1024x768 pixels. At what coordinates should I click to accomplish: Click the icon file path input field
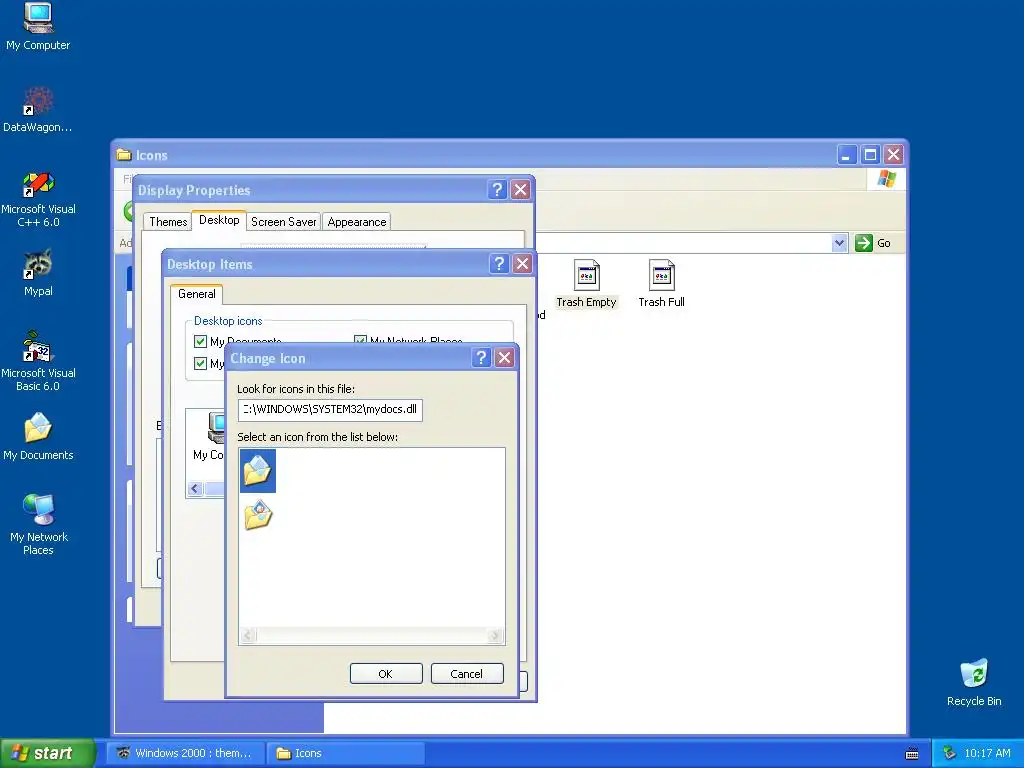(330, 409)
